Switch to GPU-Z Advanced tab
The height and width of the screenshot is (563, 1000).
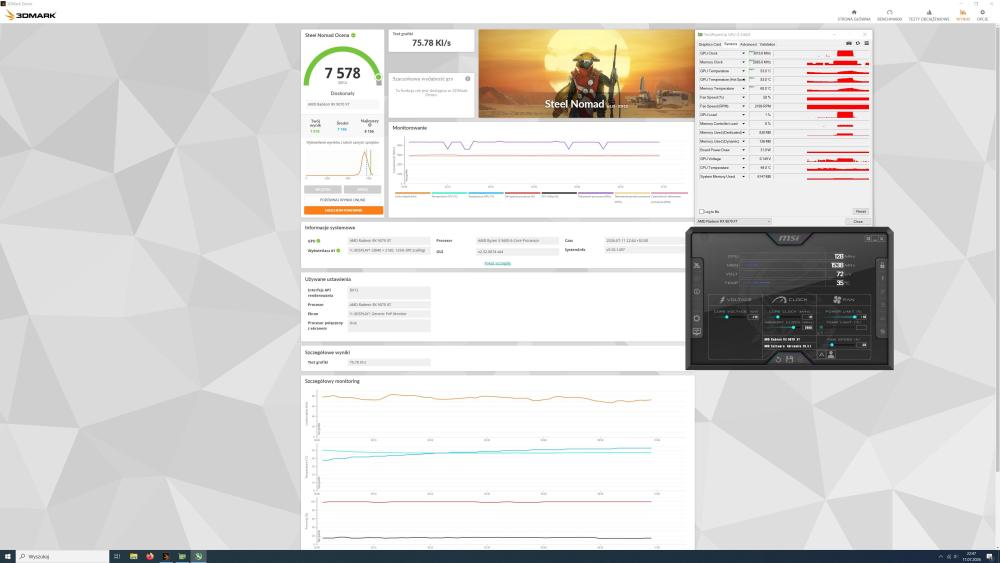pyautogui.click(x=748, y=45)
